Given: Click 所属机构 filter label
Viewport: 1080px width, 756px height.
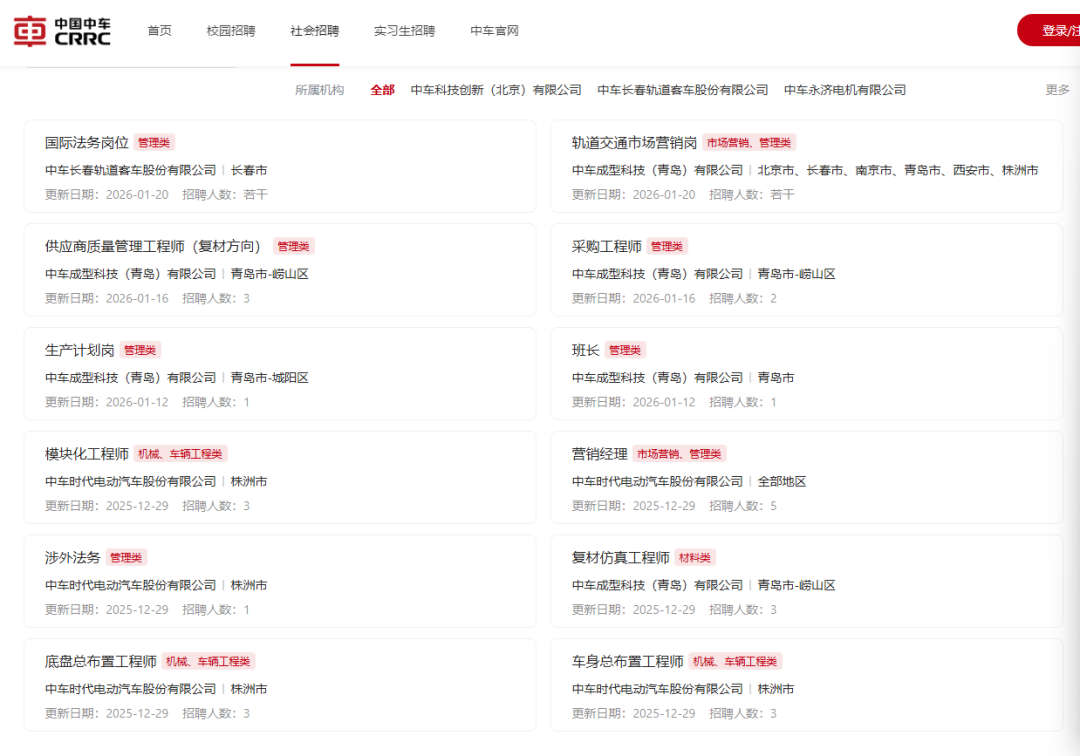Looking at the screenshot, I should 320,90.
